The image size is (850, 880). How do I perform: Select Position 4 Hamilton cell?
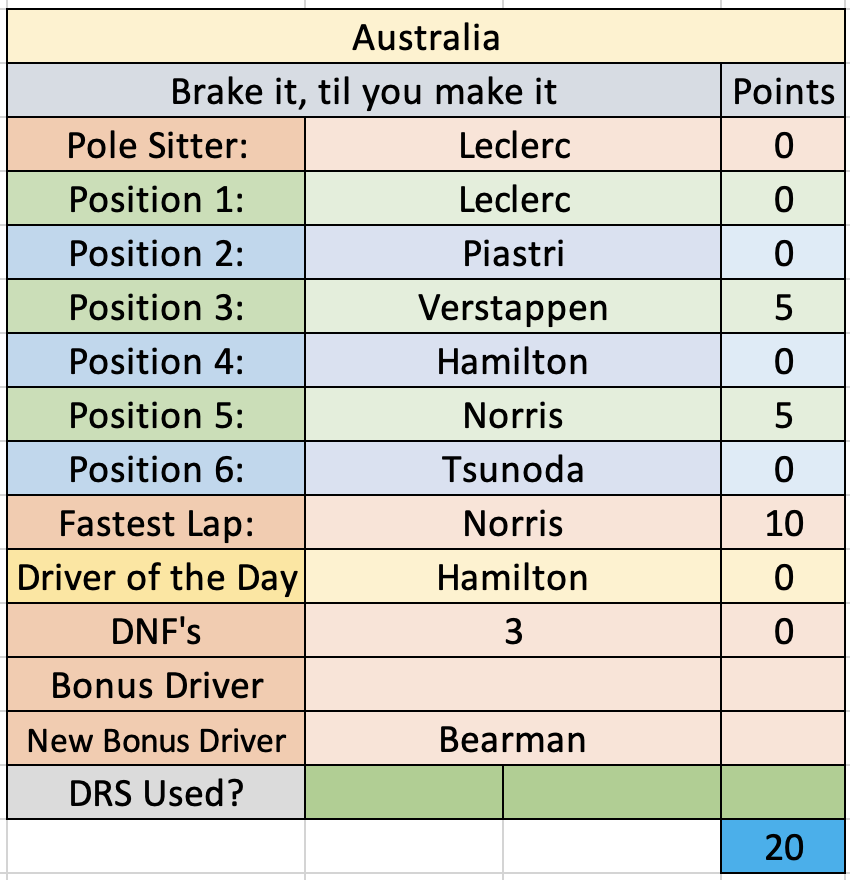point(513,360)
